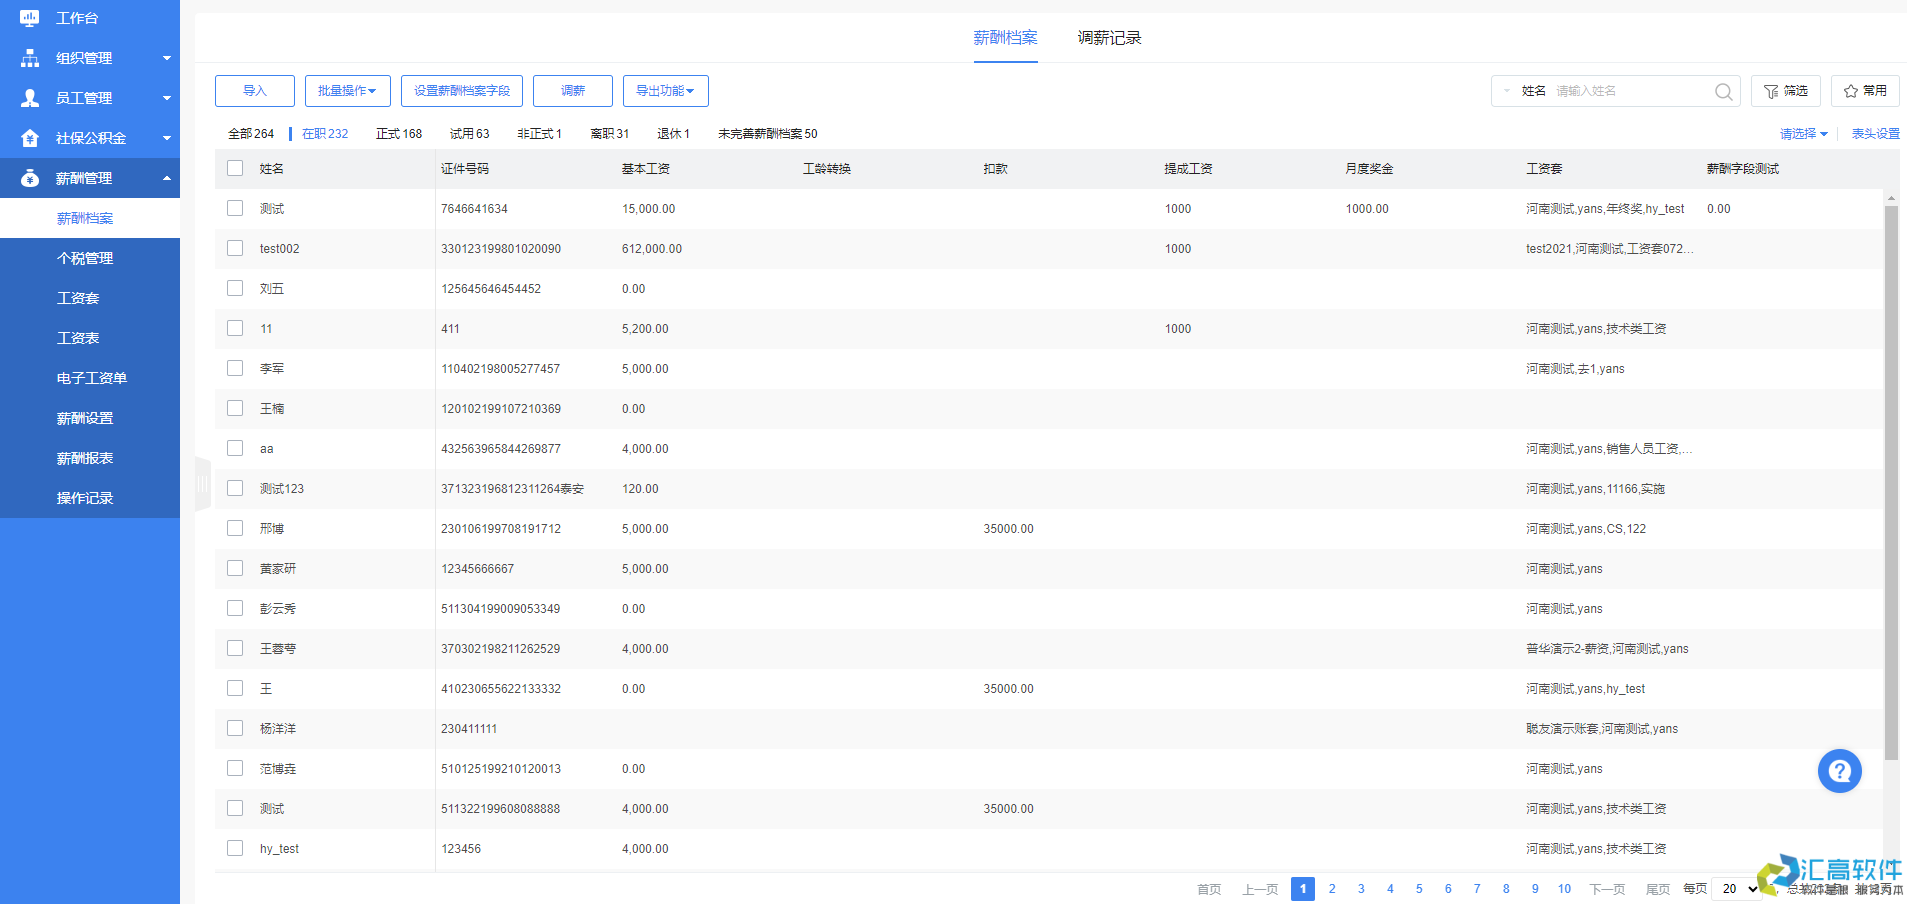Click the 导入 import button

click(255, 91)
